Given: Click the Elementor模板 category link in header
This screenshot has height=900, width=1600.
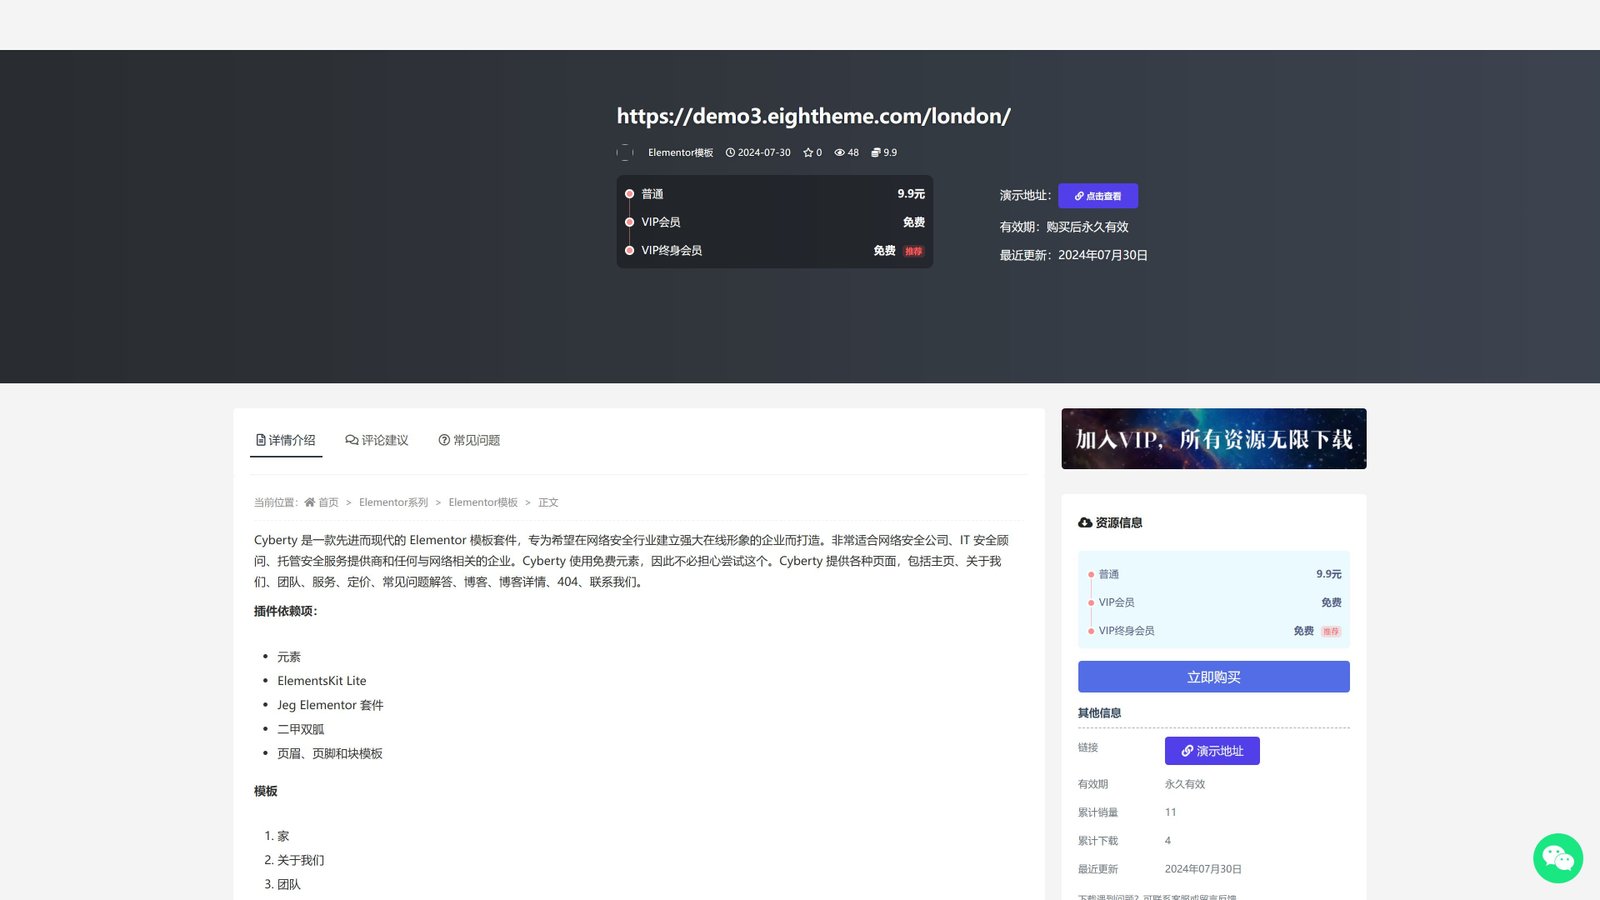Looking at the screenshot, I should 680,153.
